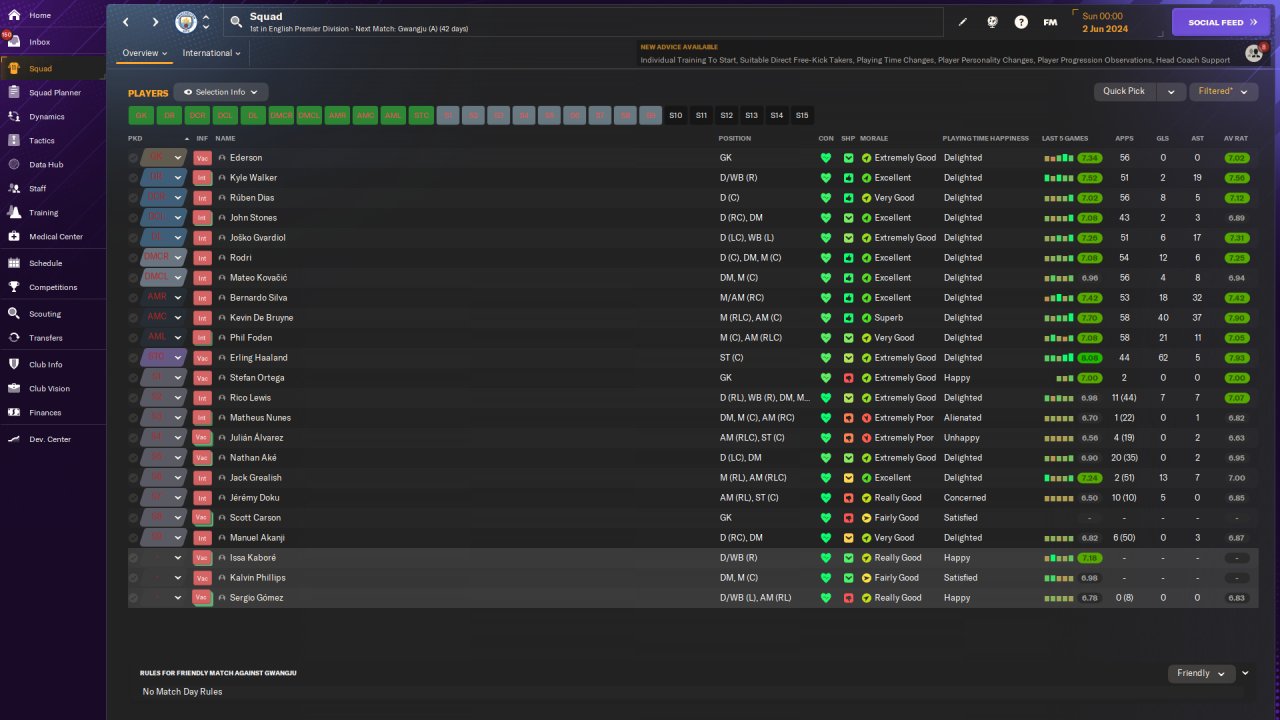Select the S15 substitute slot tab
Screen dimensions: 1280x720
pyautogui.click(x=802, y=116)
